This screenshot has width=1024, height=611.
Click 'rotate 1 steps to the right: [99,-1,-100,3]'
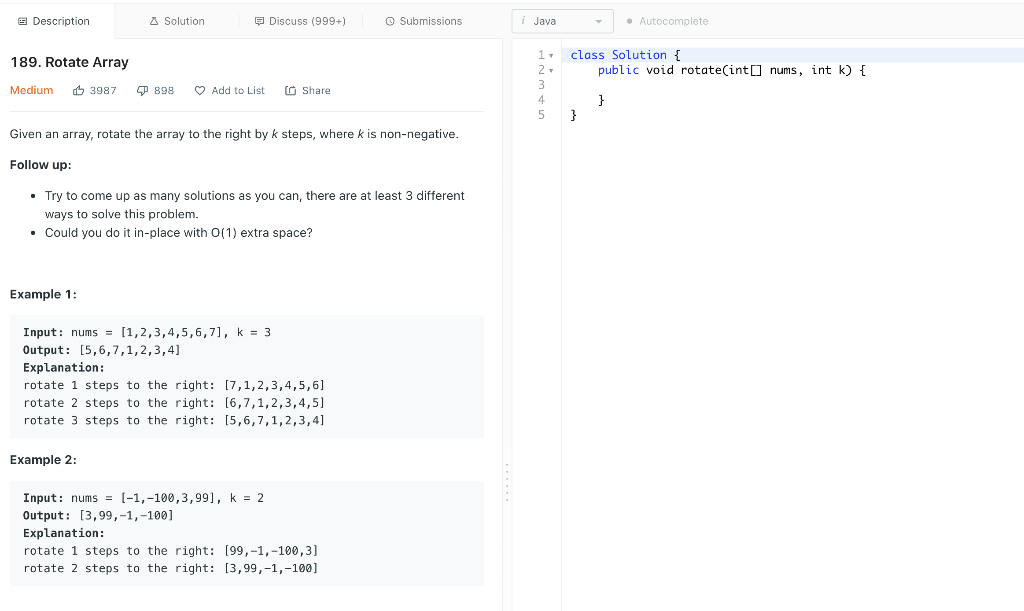(x=170, y=551)
